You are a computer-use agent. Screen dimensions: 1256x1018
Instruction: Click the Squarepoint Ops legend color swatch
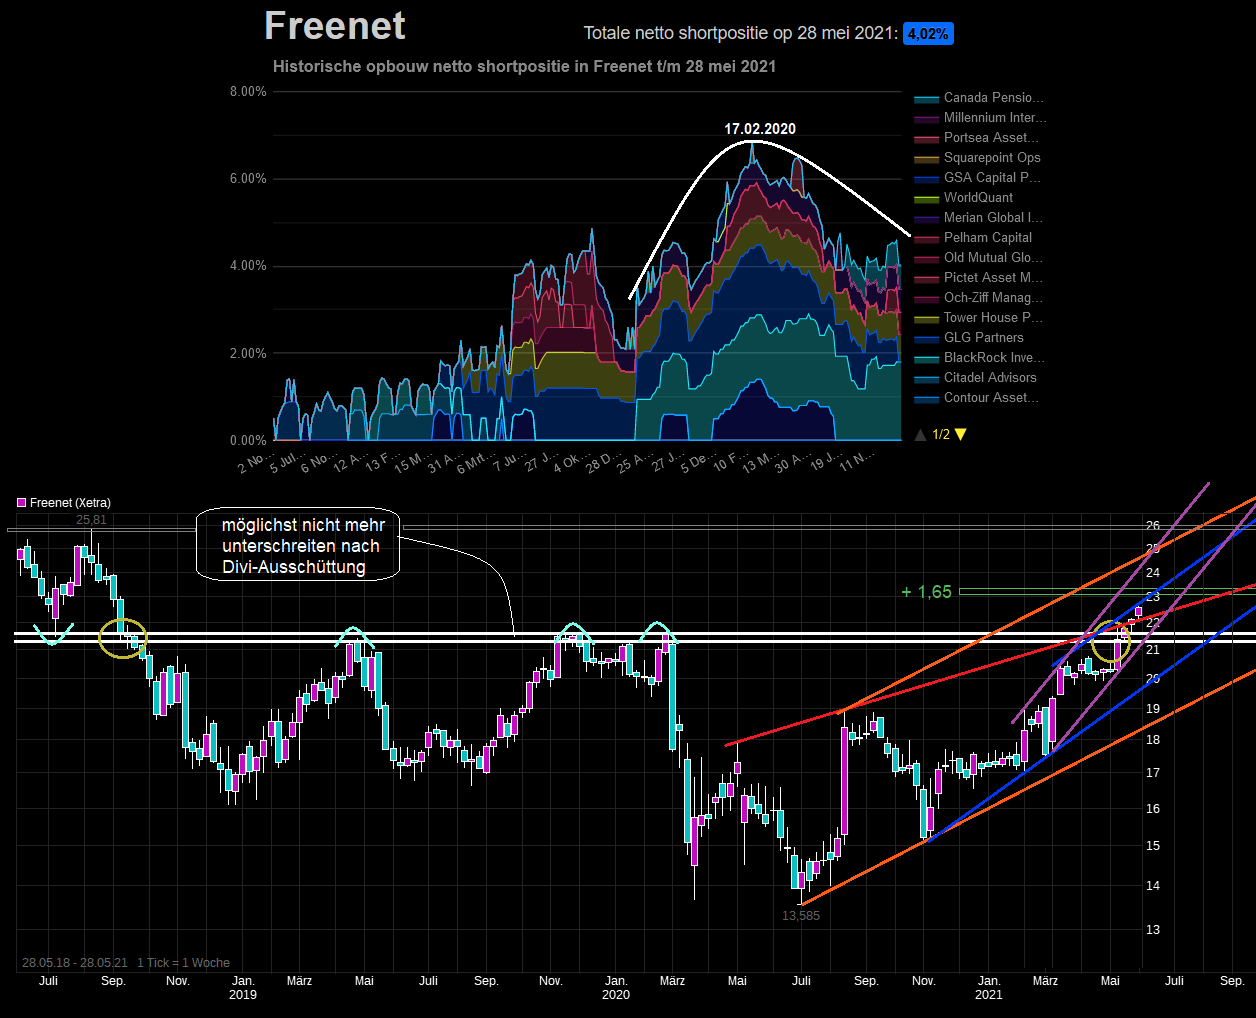926,158
